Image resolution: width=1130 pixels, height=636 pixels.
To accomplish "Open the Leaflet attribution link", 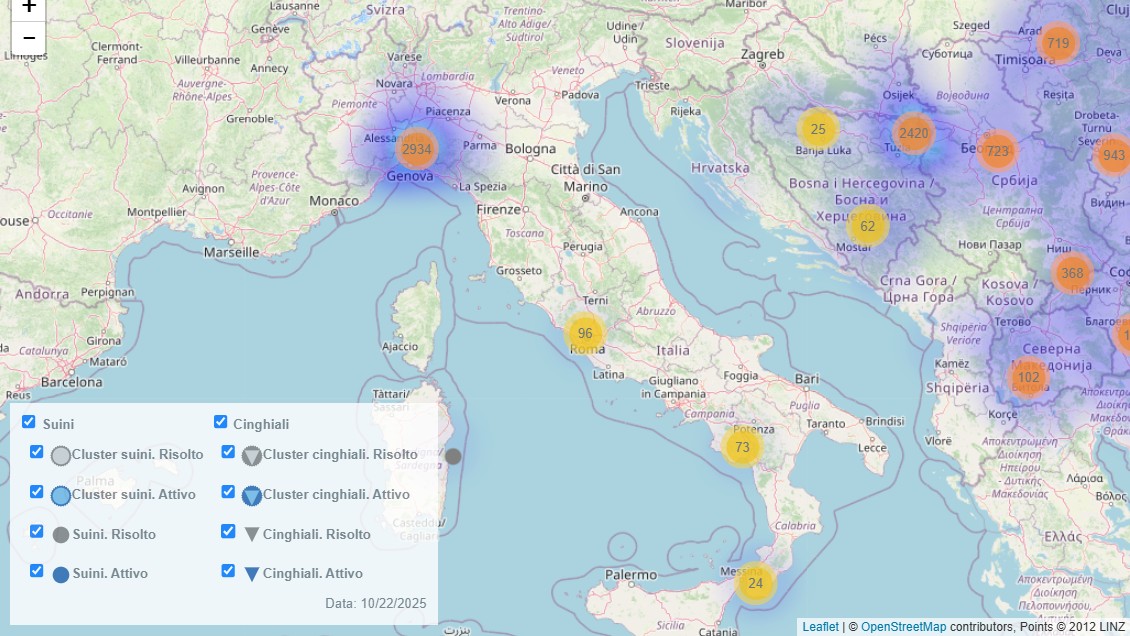I will pyautogui.click(x=820, y=627).
